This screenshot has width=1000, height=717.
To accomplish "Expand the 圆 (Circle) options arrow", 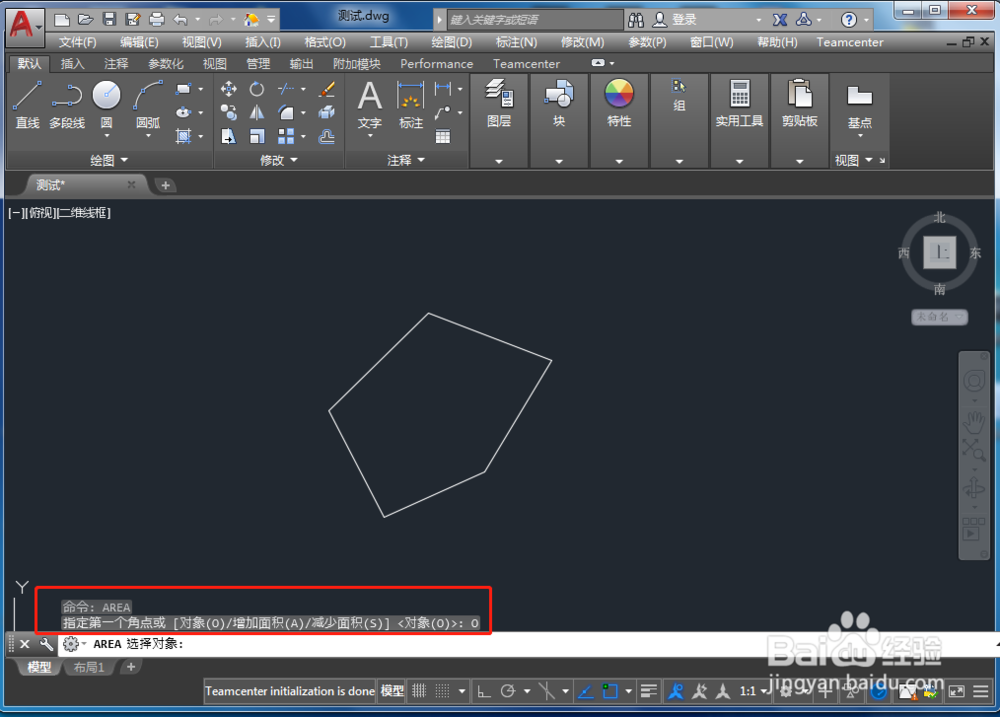I will [x=107, y=136].
